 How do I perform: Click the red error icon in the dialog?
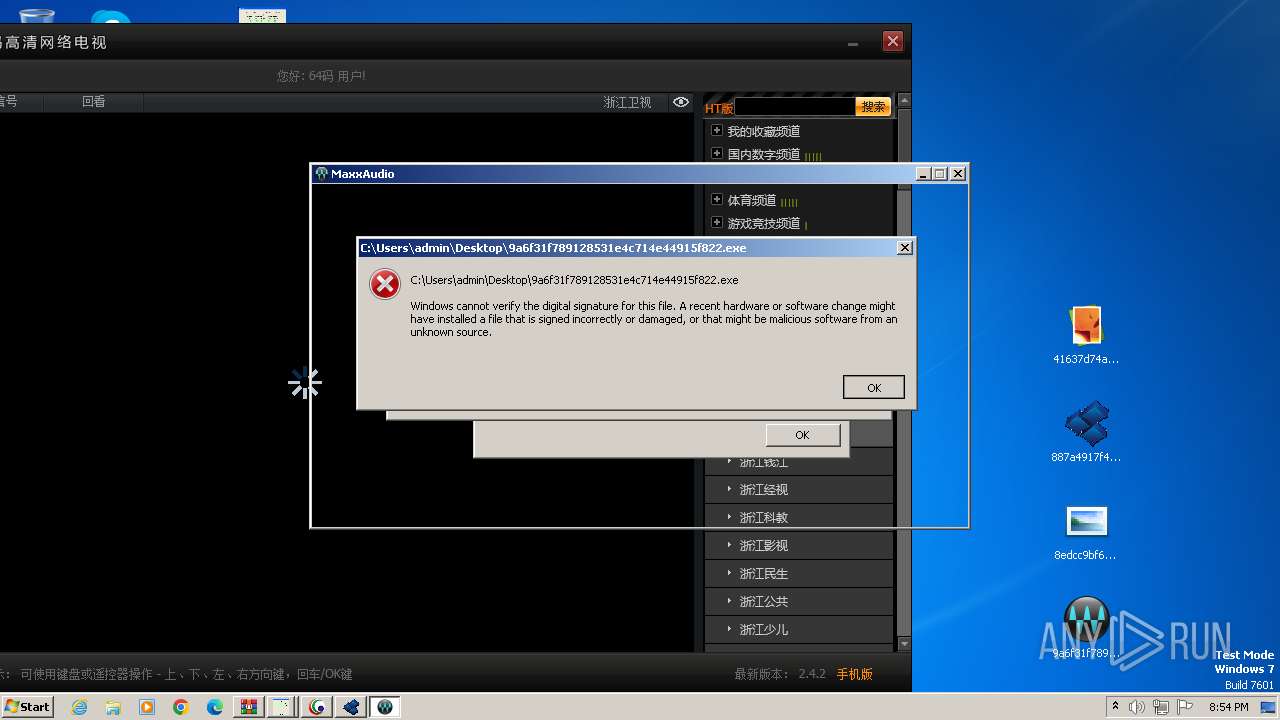(x=384, y=284)
